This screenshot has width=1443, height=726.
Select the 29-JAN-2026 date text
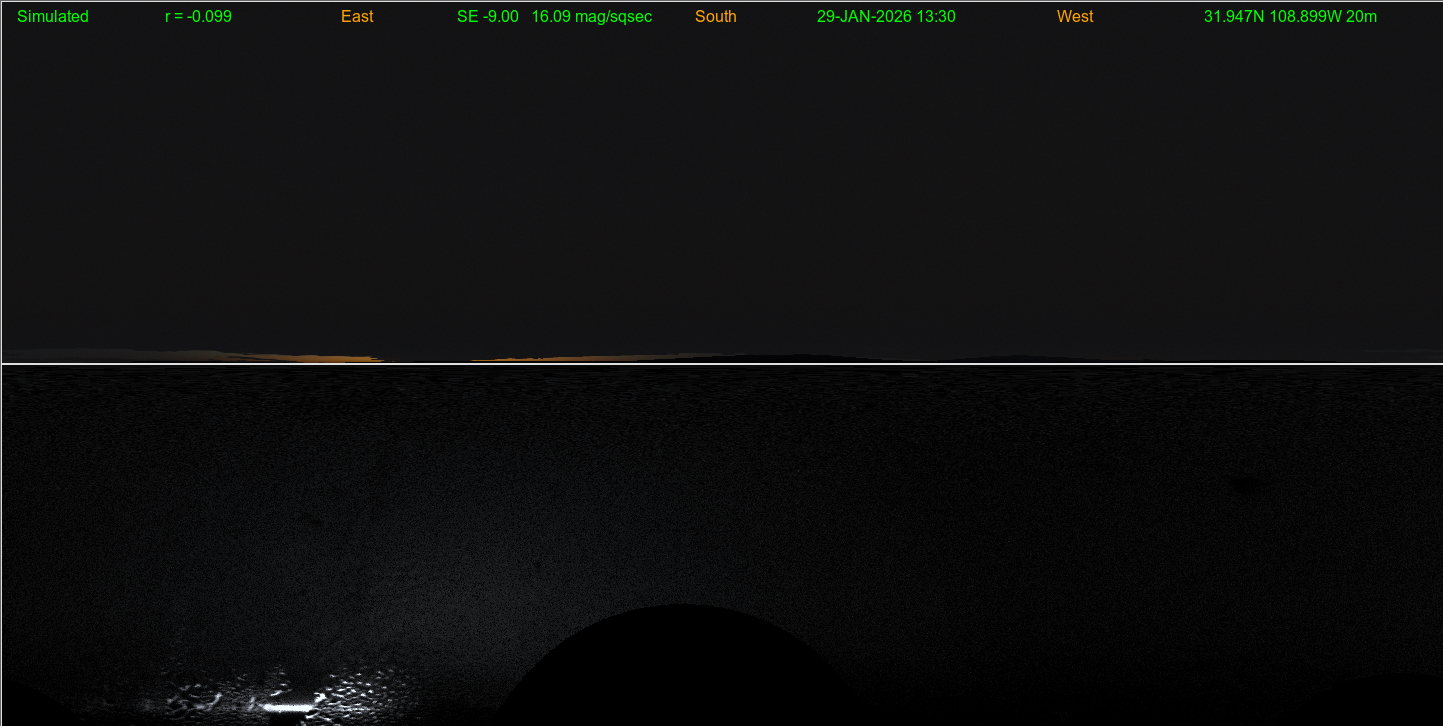[864, 17]
